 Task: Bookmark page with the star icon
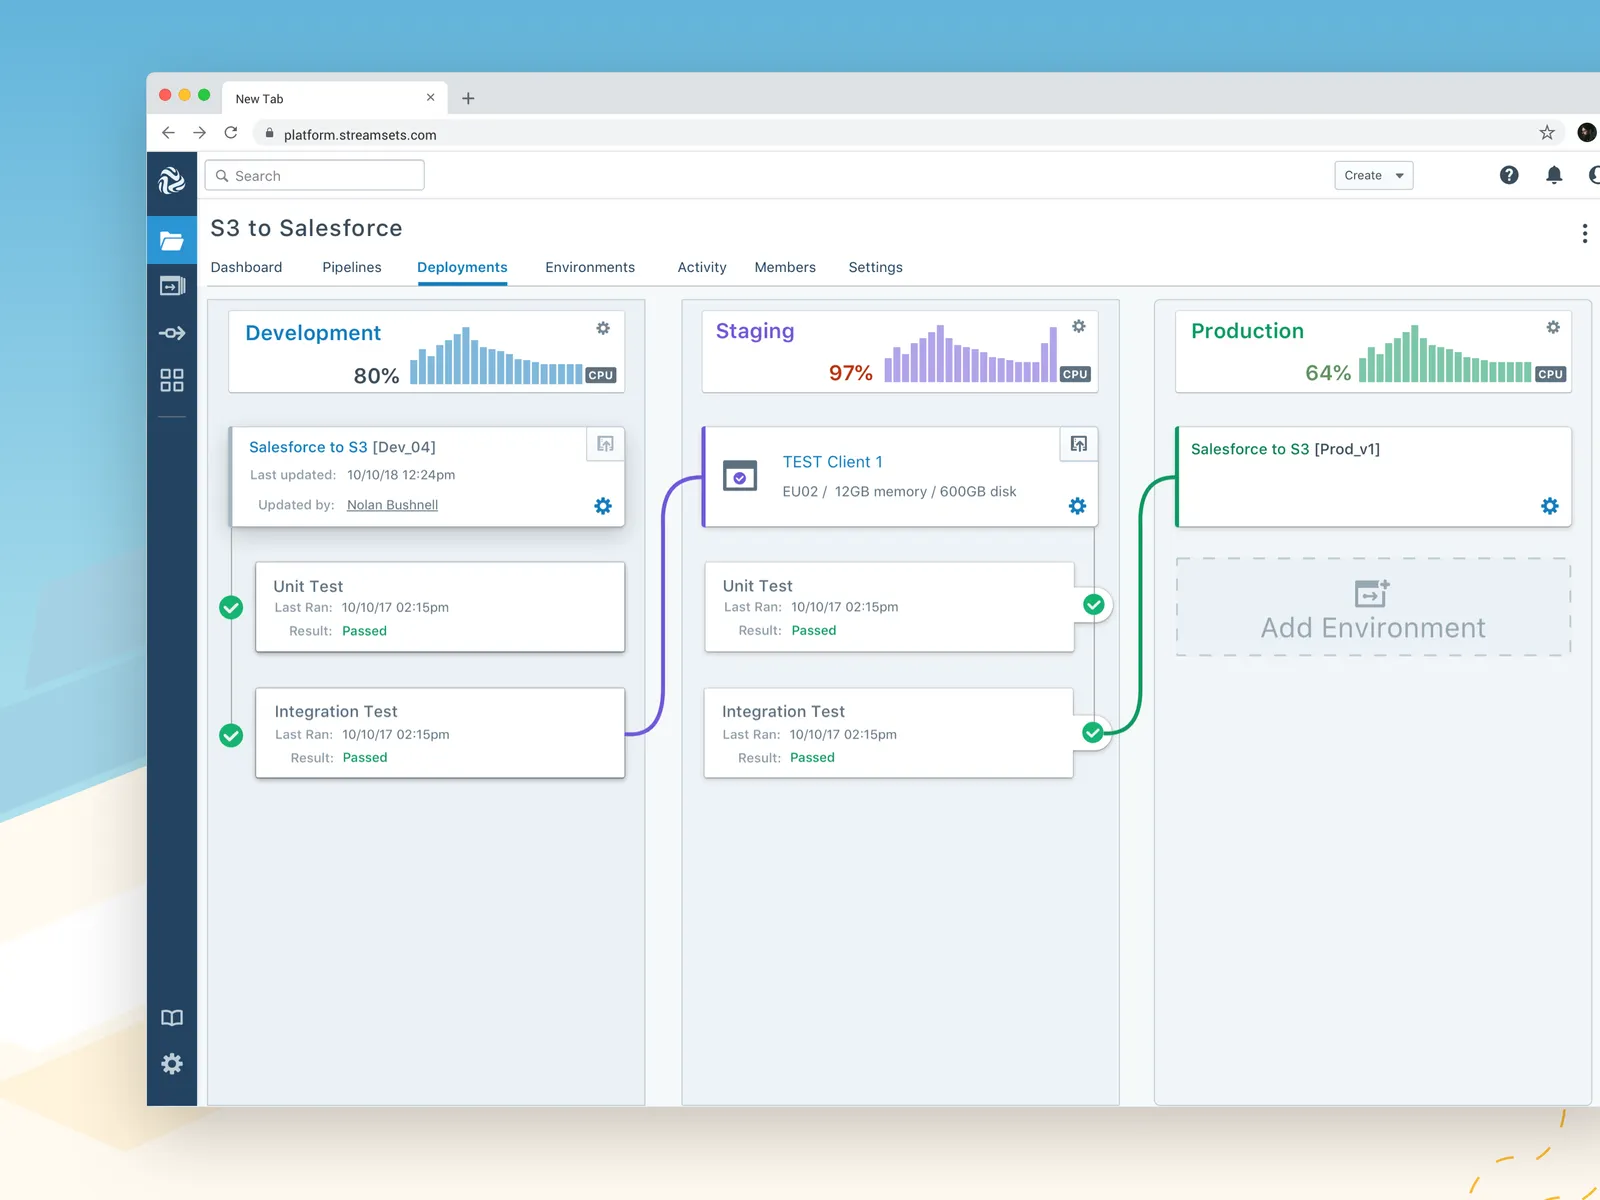pos(1547,132)
